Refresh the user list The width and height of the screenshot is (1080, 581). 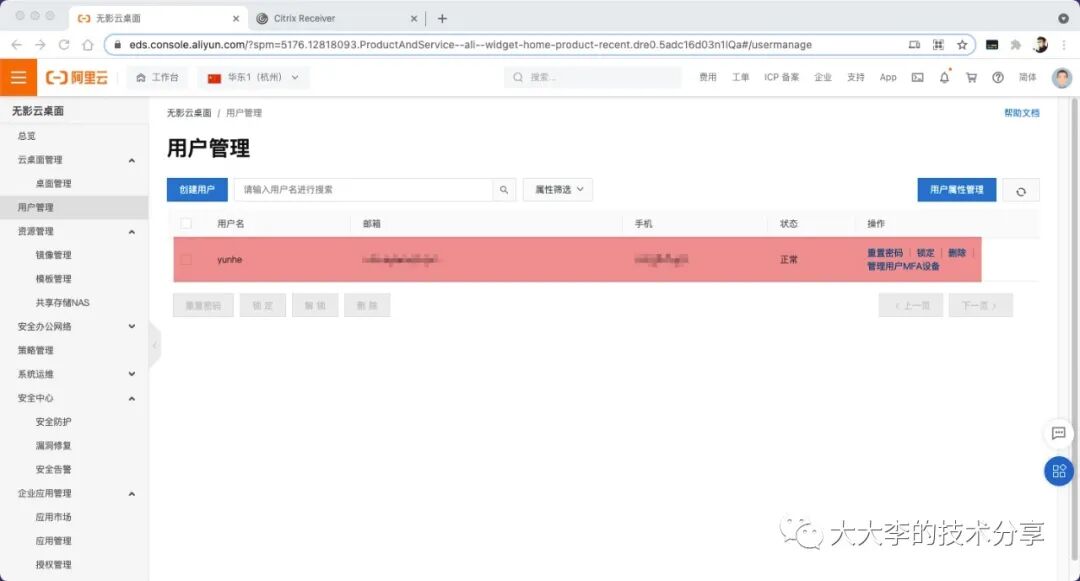click(x=1021, y=191)
